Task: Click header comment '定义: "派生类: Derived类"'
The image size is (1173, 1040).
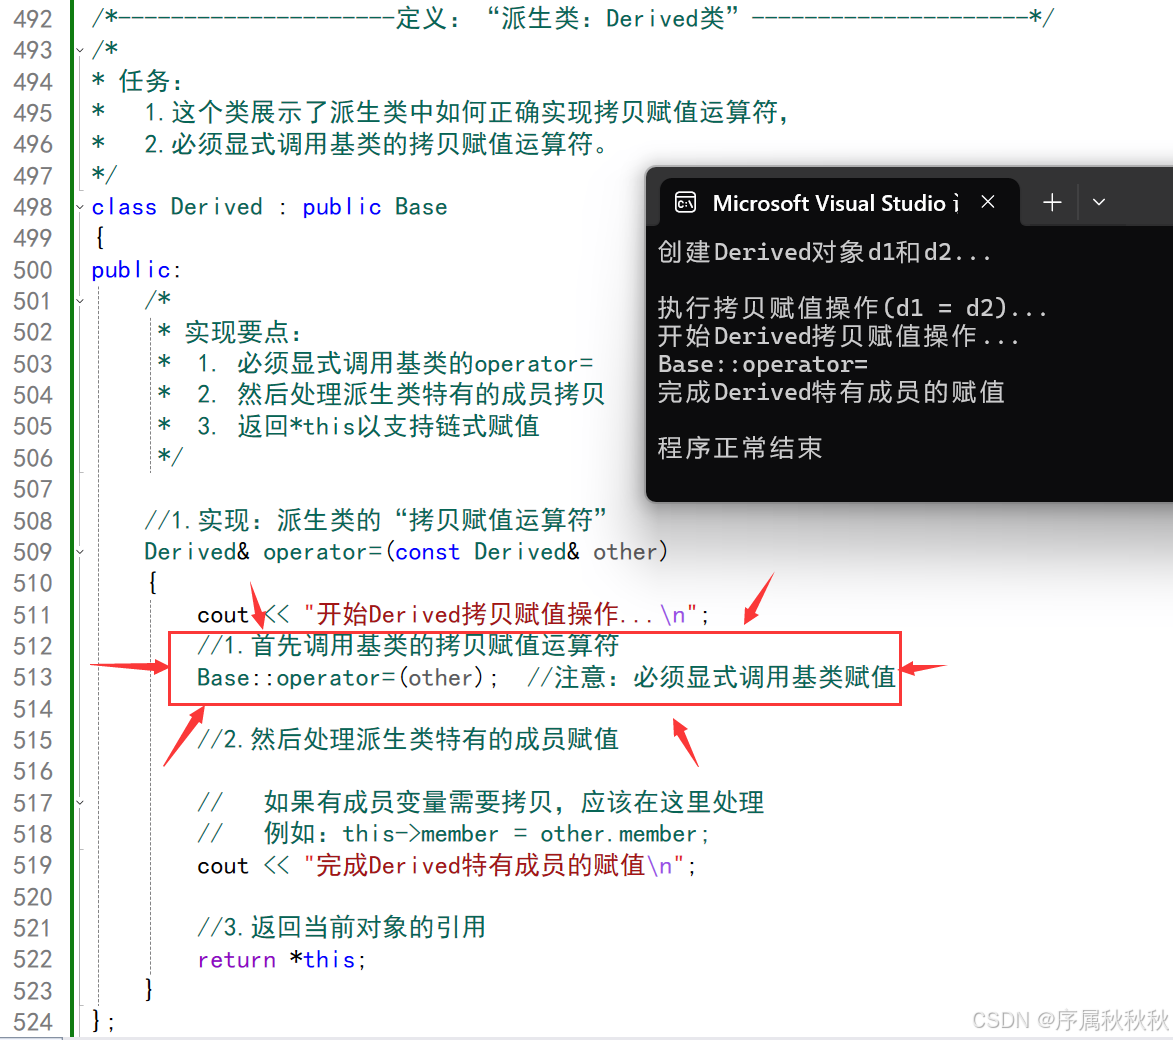Action: coord(568,19)
